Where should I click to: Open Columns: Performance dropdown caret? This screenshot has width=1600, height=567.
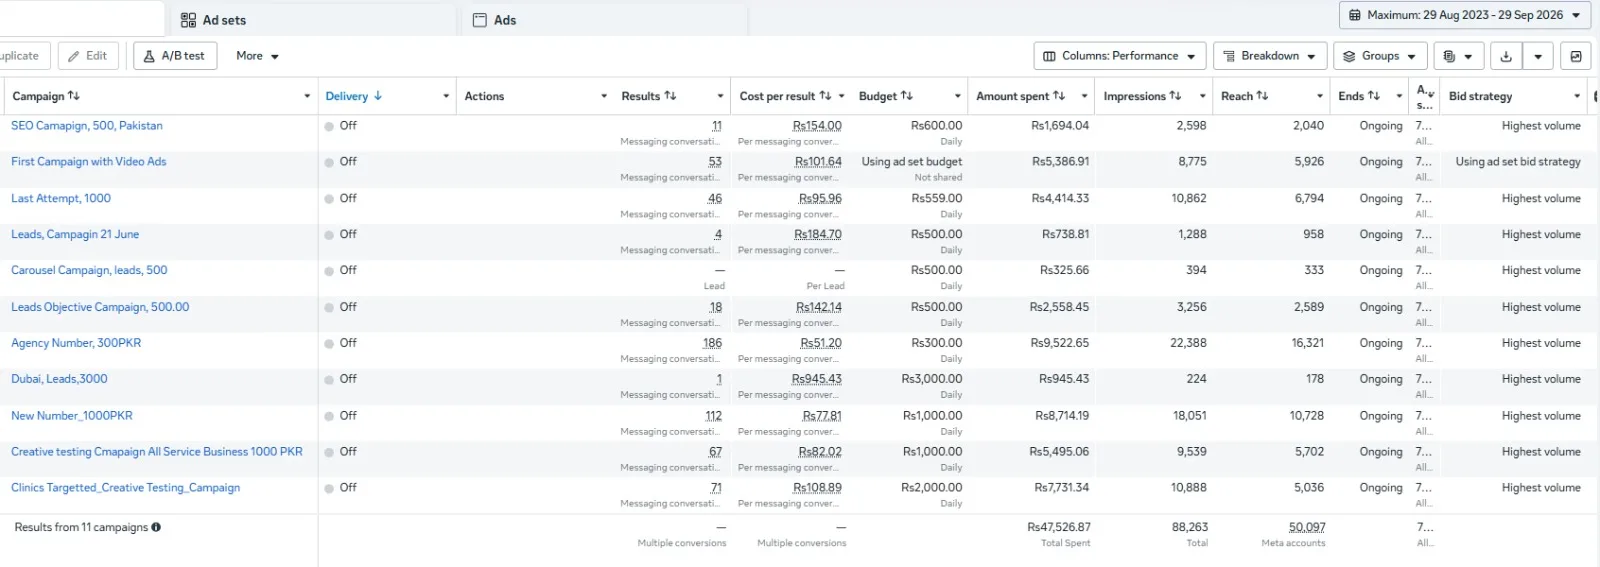[1191, 57]
